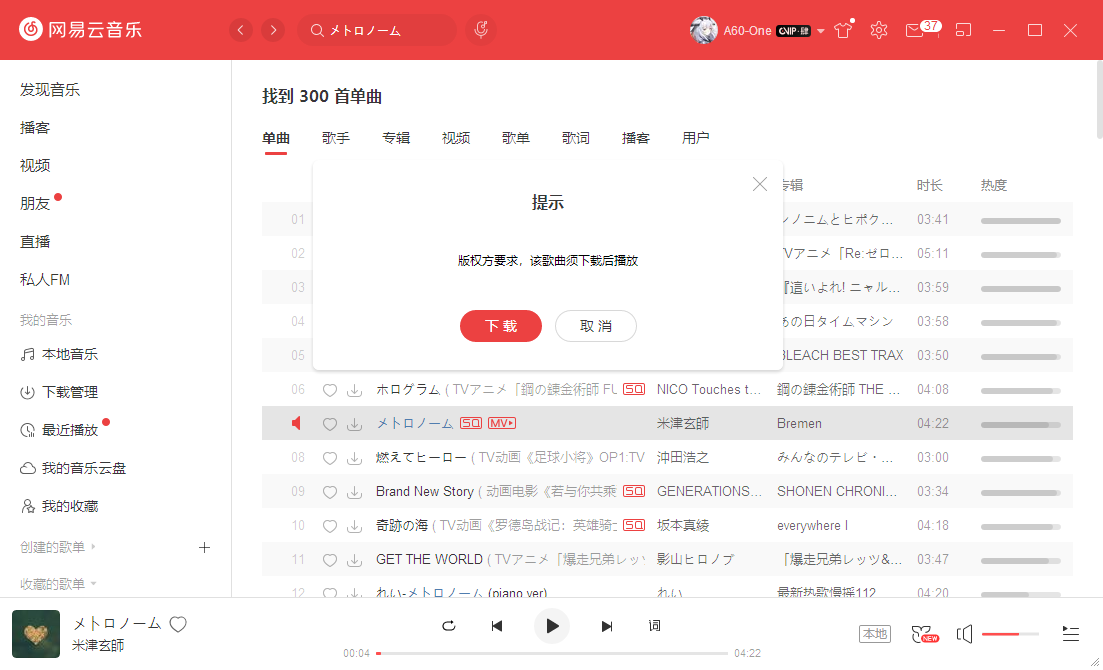Open the settings gear icon
Image resolution: width=1103 pixels, height=670 pixels.
coord(879,30)
